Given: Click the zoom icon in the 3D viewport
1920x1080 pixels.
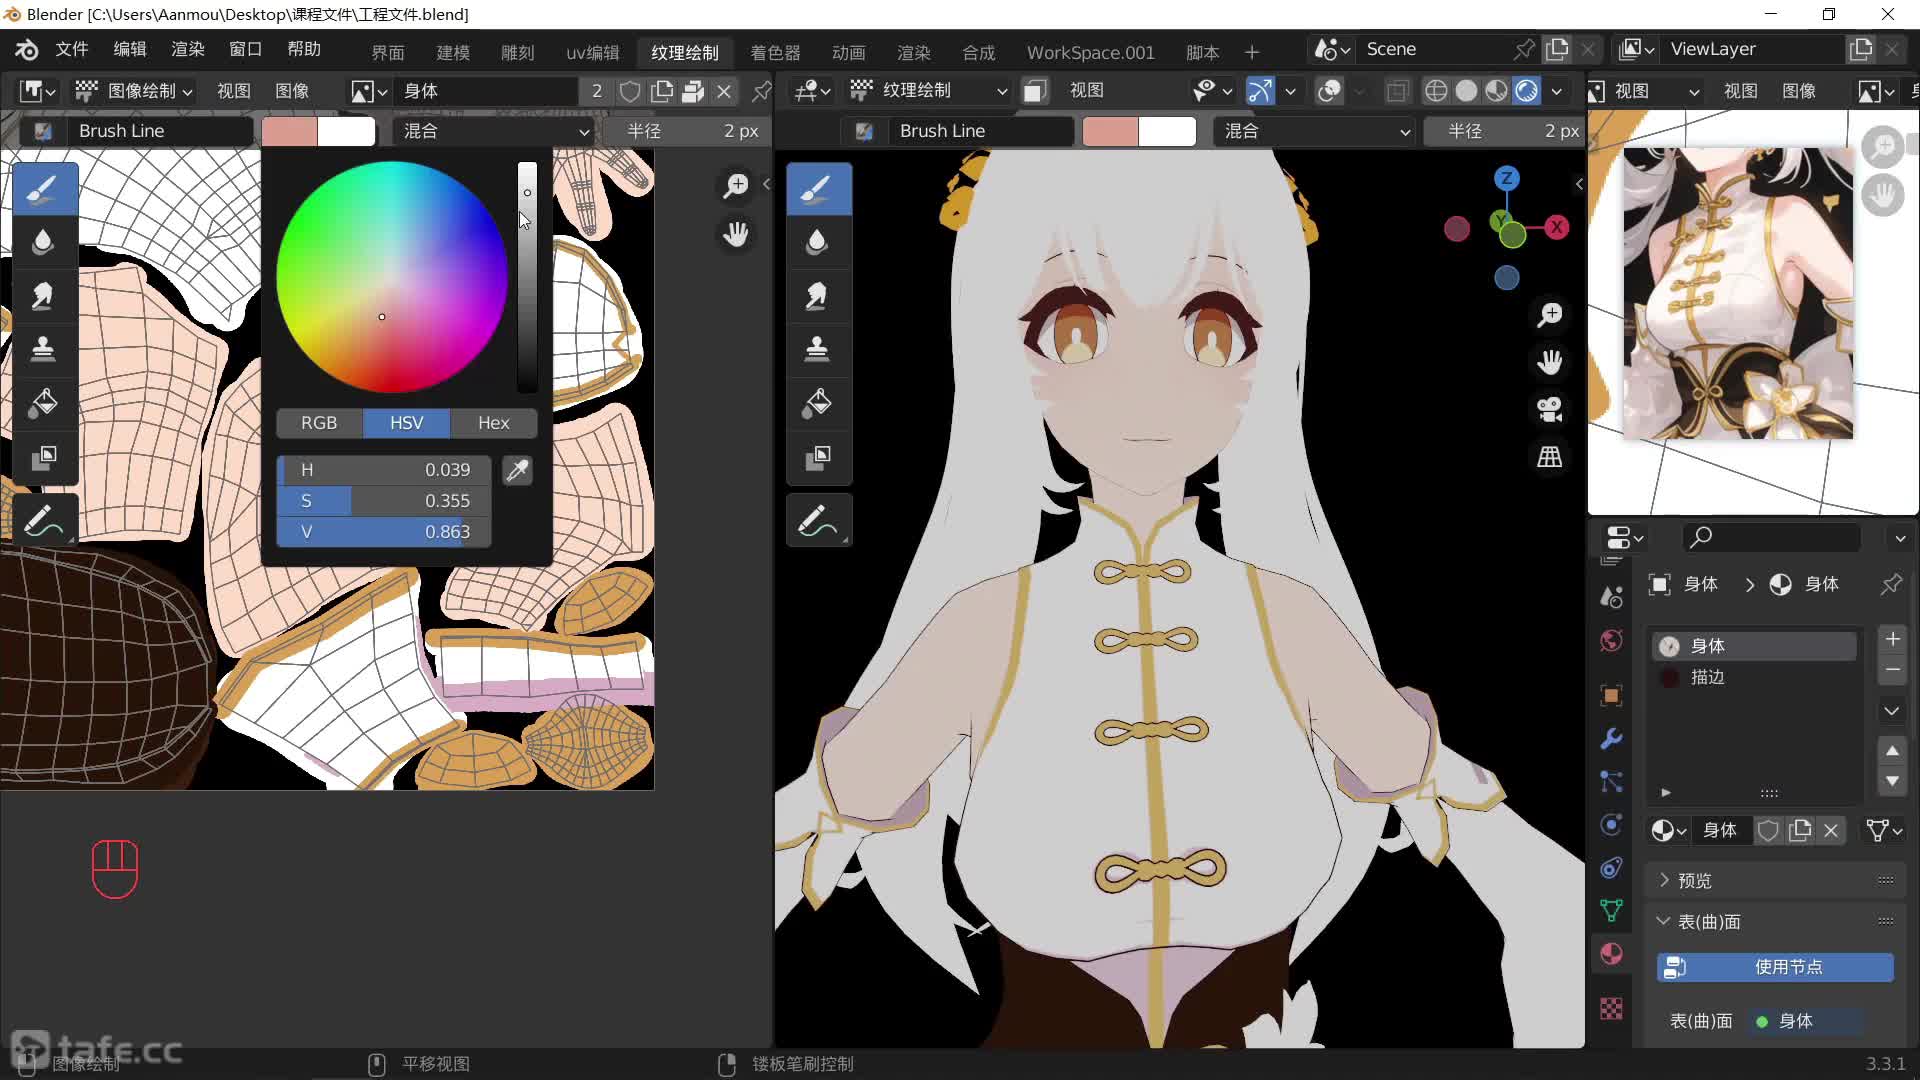Looking at the screenshot, I should (x=1549, y=314).
